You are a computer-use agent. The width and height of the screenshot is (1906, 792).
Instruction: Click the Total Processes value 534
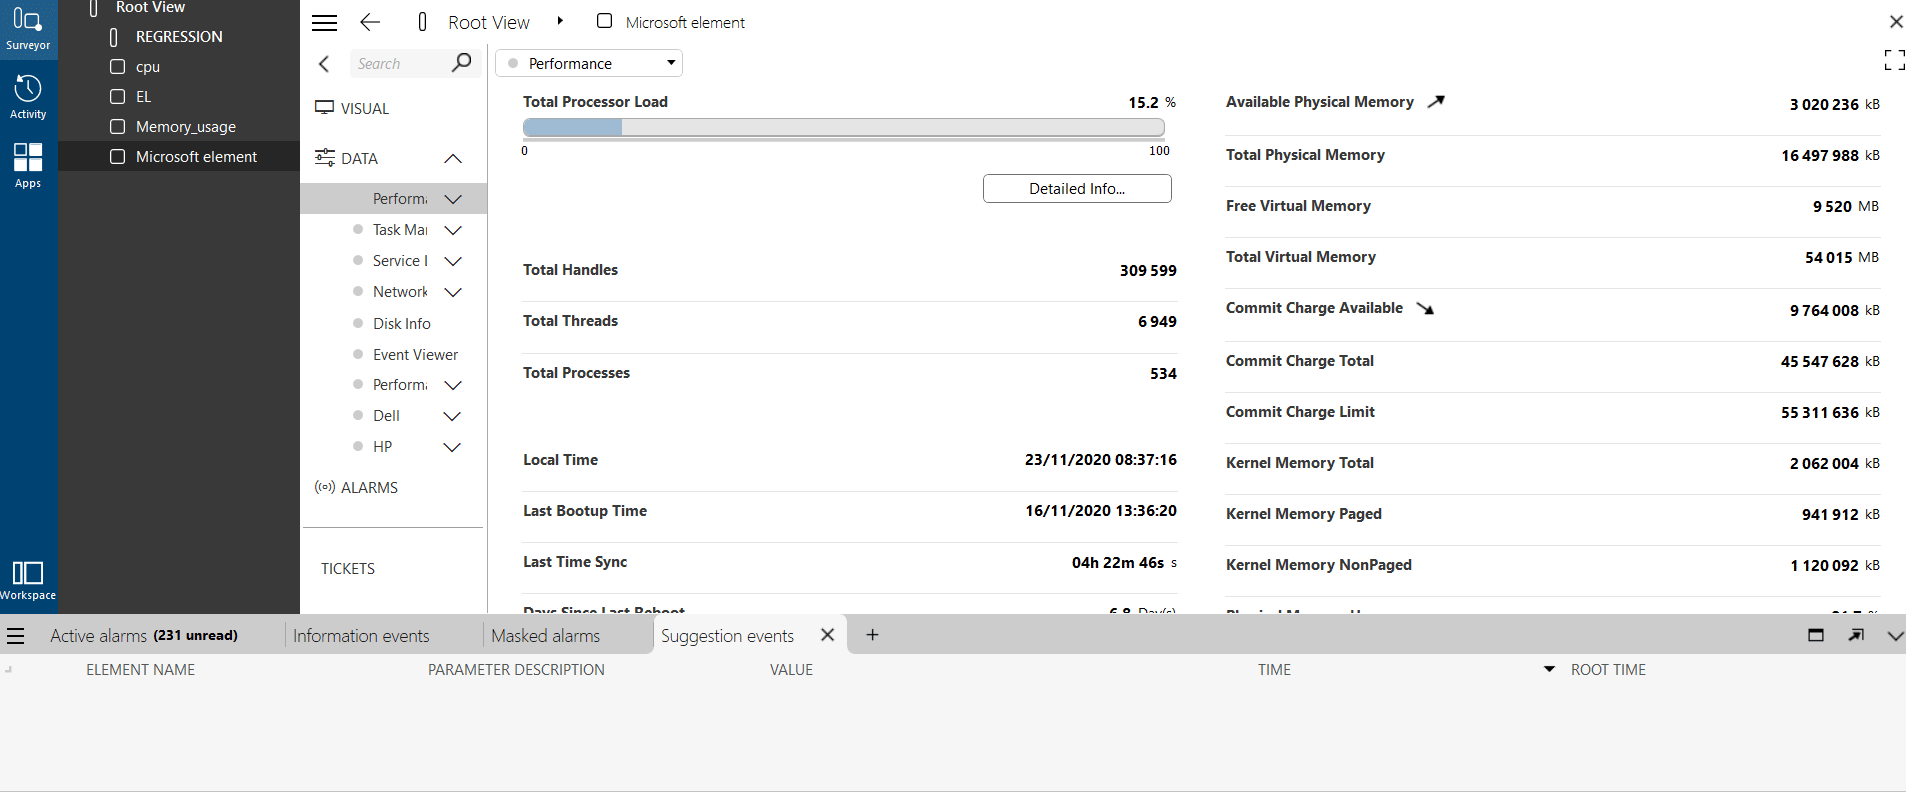(x=1163, y=374)
